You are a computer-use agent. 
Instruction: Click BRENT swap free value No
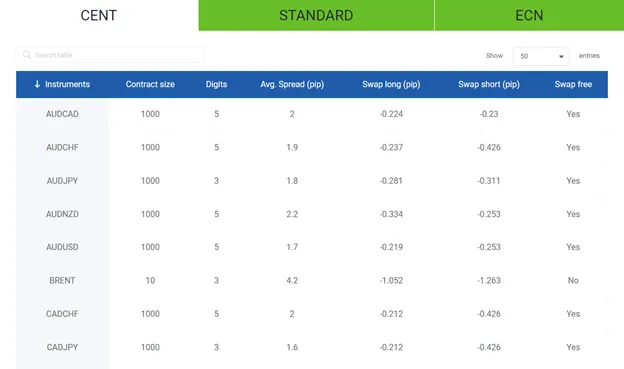[x=573, y=281]
